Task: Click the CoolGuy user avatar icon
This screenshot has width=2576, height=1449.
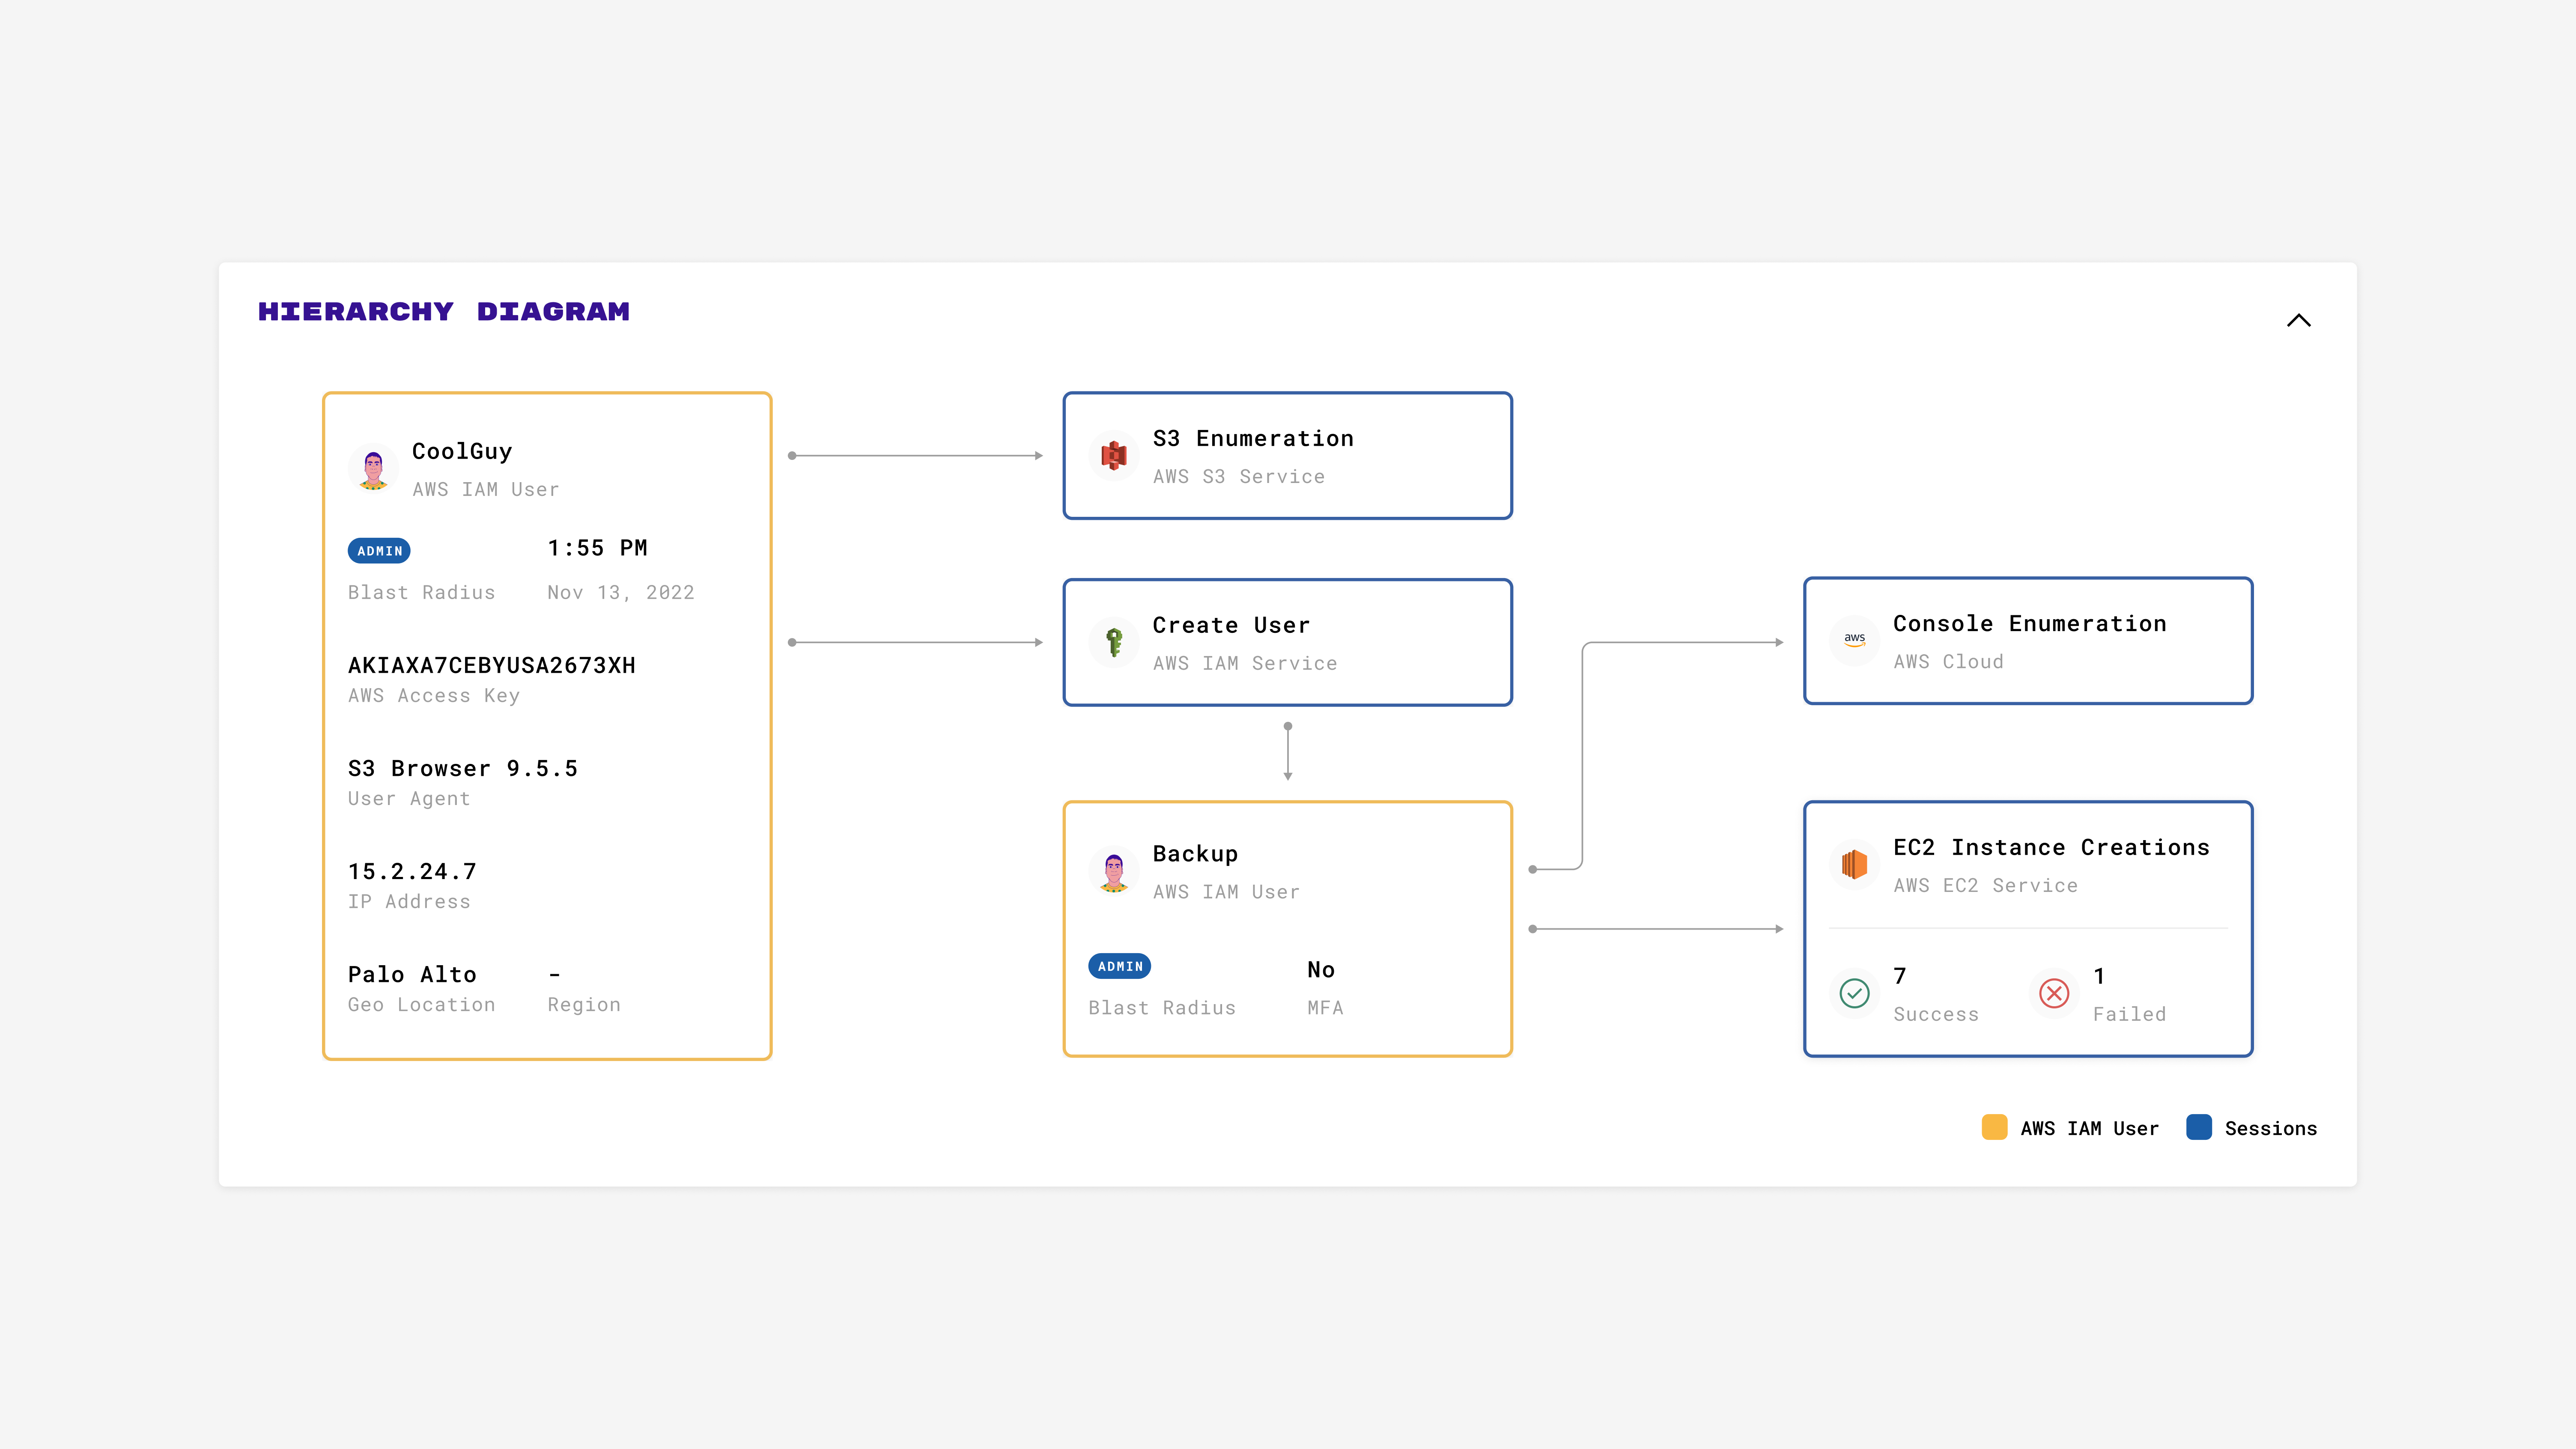Action: coord(373,468)
